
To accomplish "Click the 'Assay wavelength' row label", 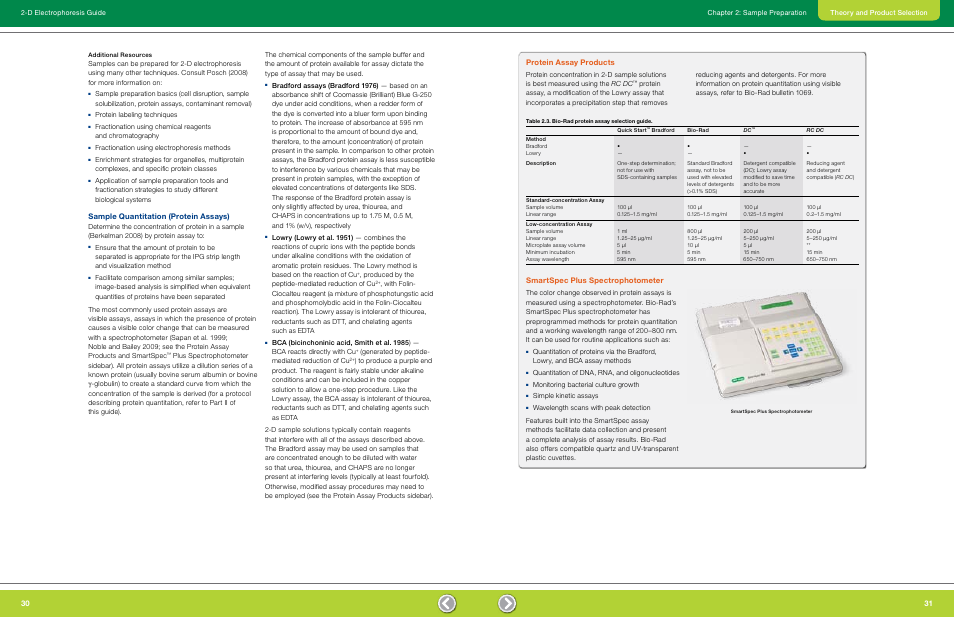I will pyautogui.click(x=548, y=259).
